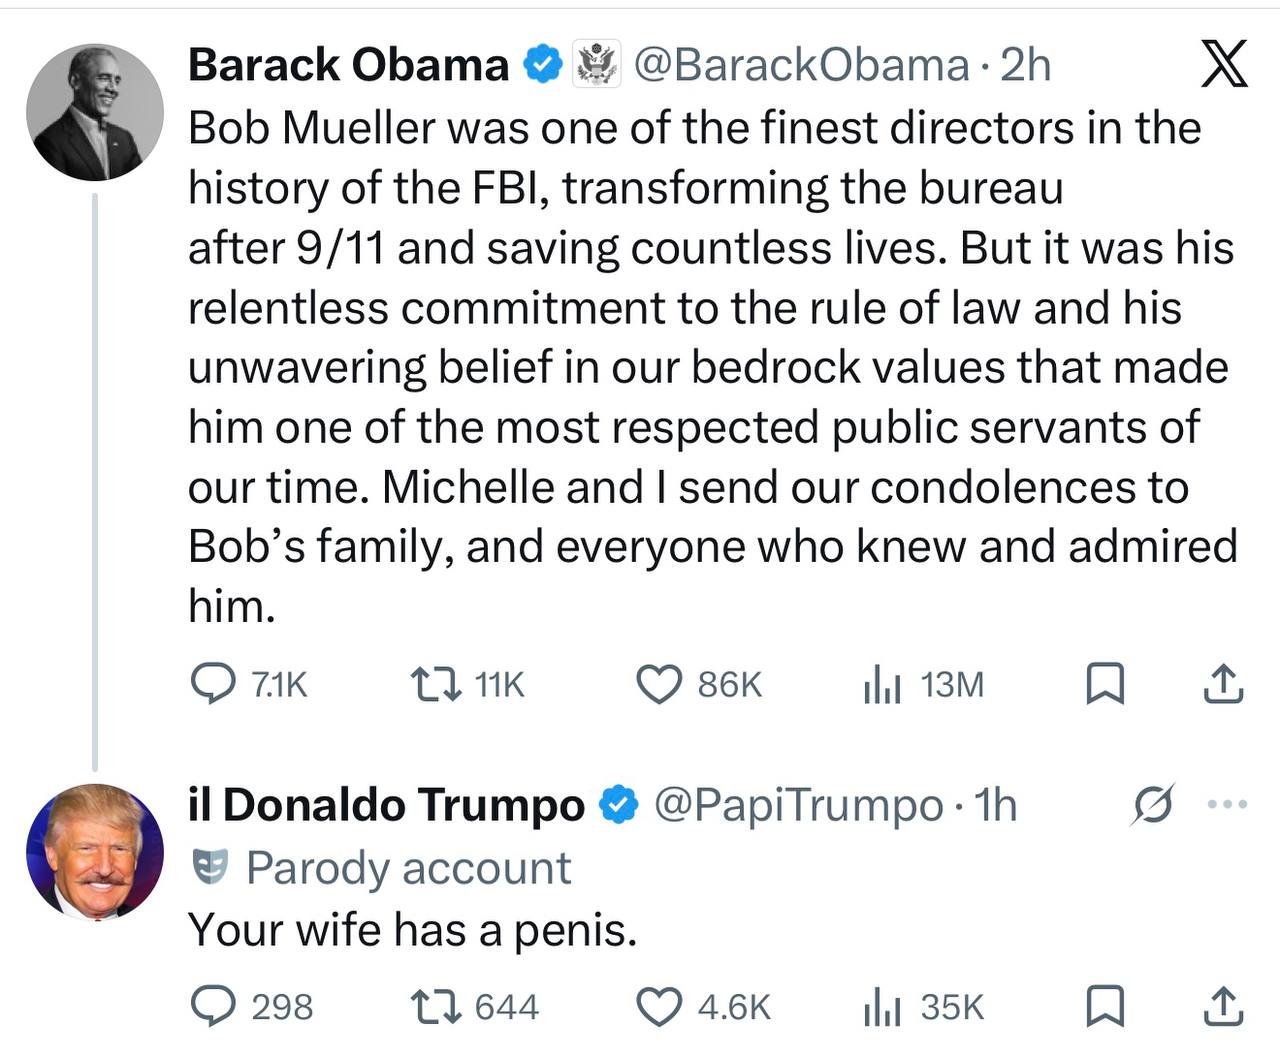Share the parody account's reply
Viewport: 1280px width, 1056px height.
(x=1221, y=1007)
